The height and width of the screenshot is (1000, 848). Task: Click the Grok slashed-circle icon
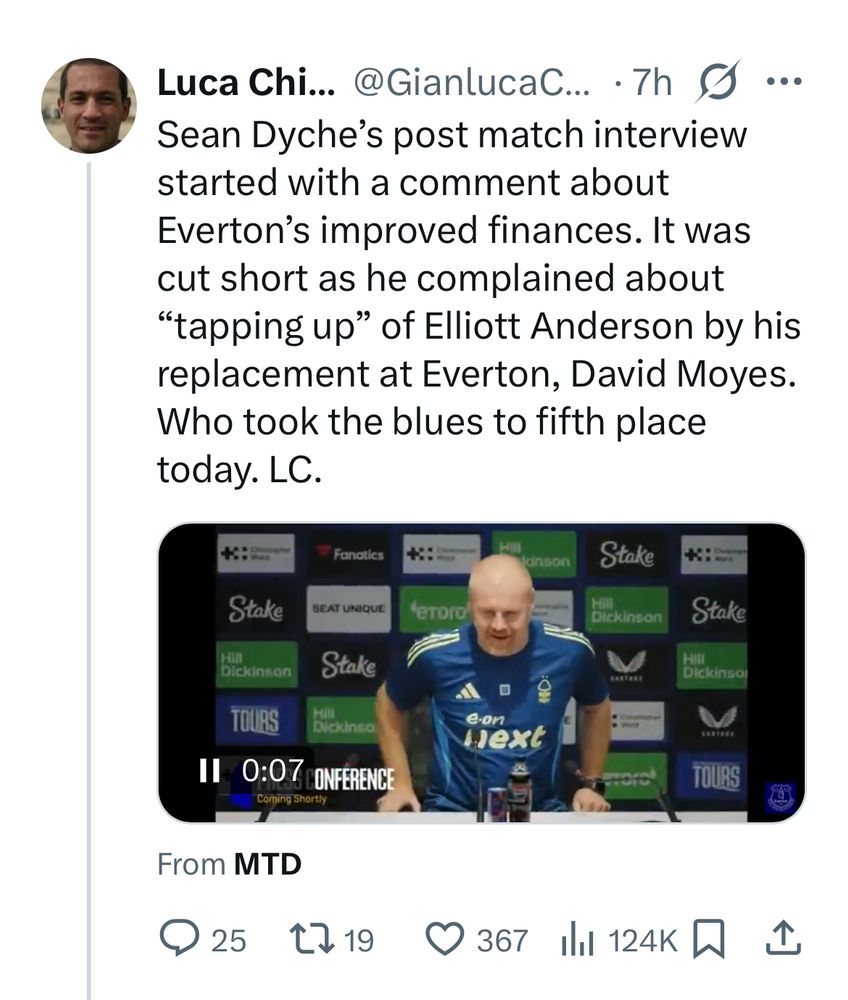pyautogui.click(x=716, y=84)
